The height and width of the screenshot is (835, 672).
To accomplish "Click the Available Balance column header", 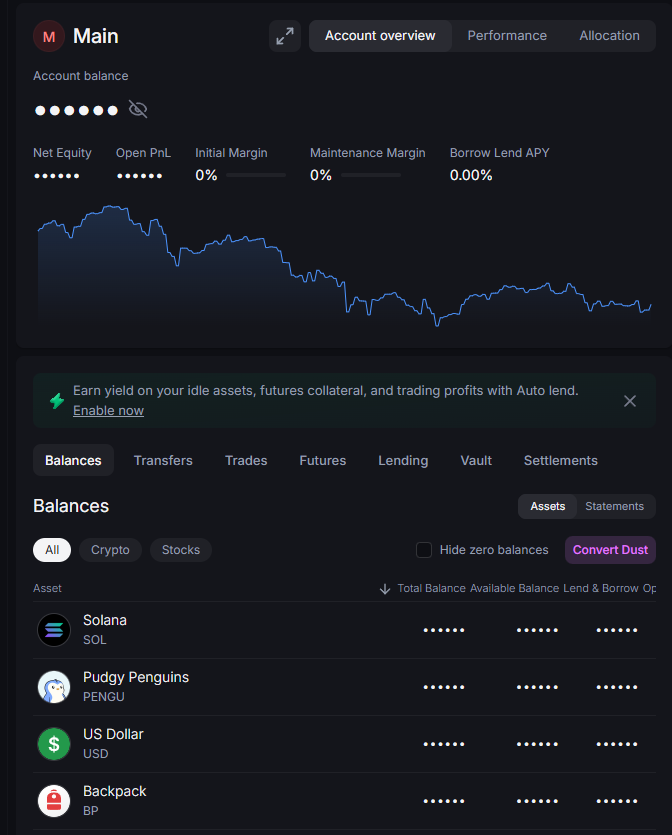I will click(514, 588).
